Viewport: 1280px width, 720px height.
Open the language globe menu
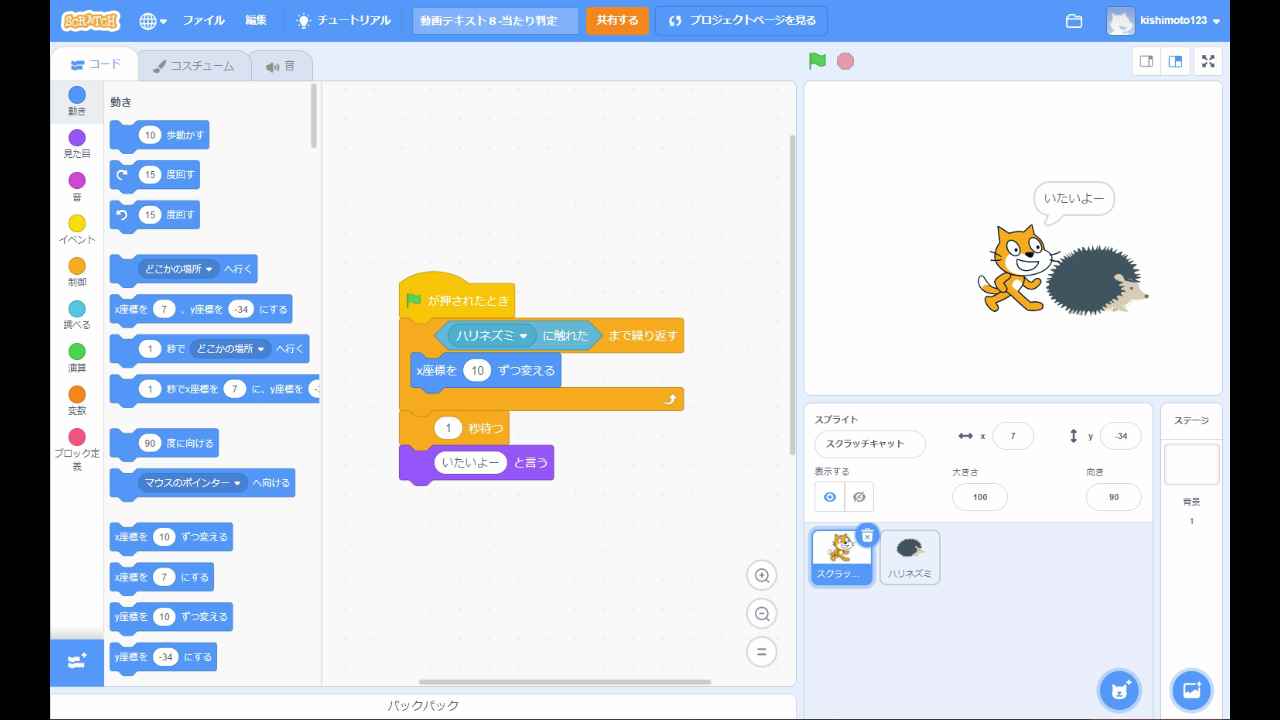pos(153,20)
